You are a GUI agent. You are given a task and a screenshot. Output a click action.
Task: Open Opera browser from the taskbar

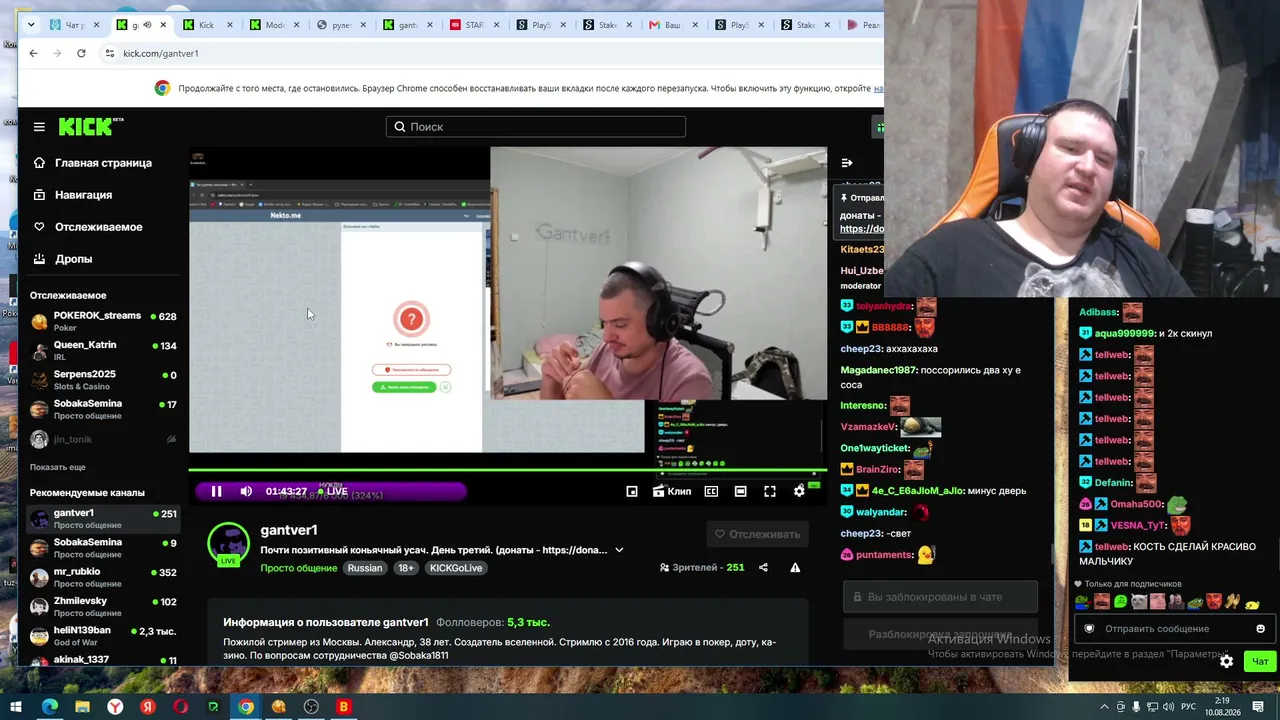coord(180,707)
